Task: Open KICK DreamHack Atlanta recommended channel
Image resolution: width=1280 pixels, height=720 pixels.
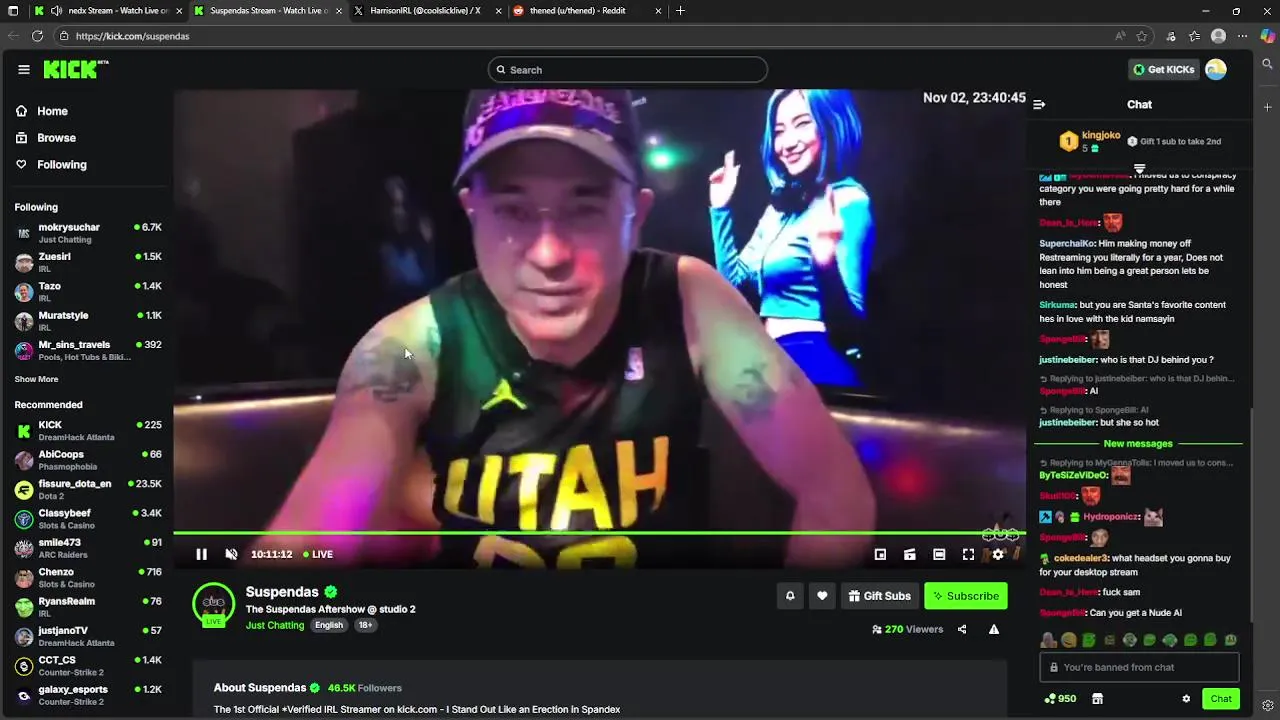Action: pyautogui.click(x=88, y=430)
